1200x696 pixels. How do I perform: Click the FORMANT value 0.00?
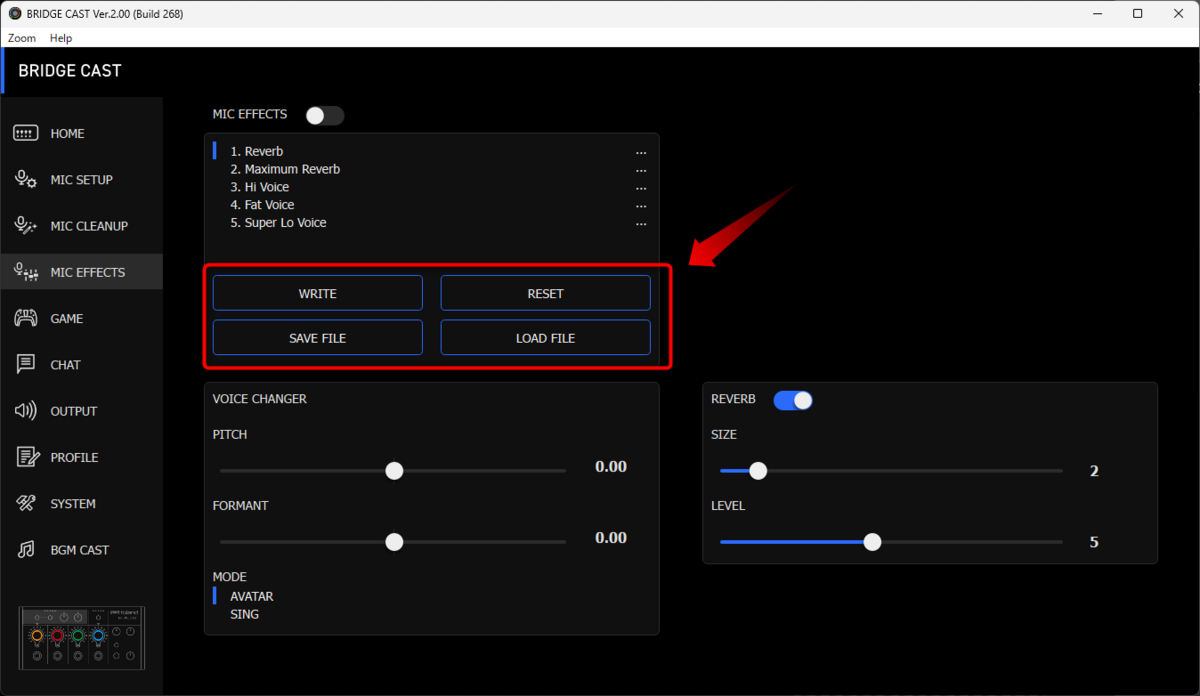point(611,538)
